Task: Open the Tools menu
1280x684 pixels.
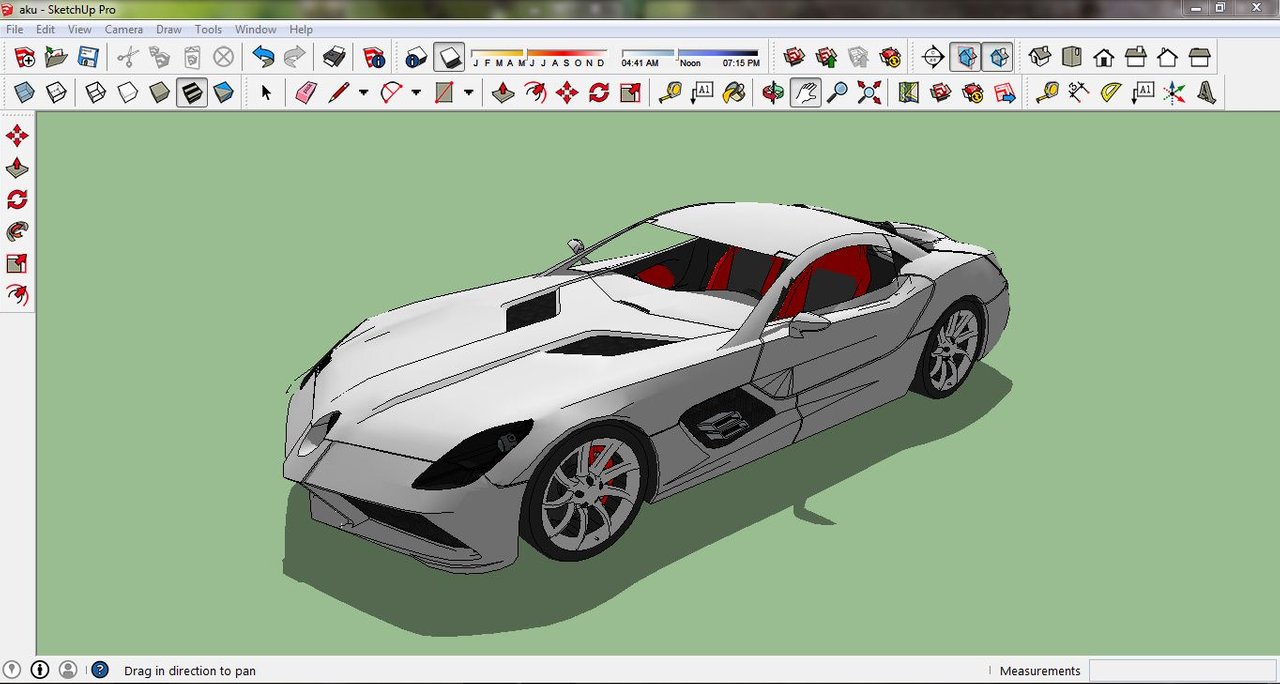Action: pos(209,29)
